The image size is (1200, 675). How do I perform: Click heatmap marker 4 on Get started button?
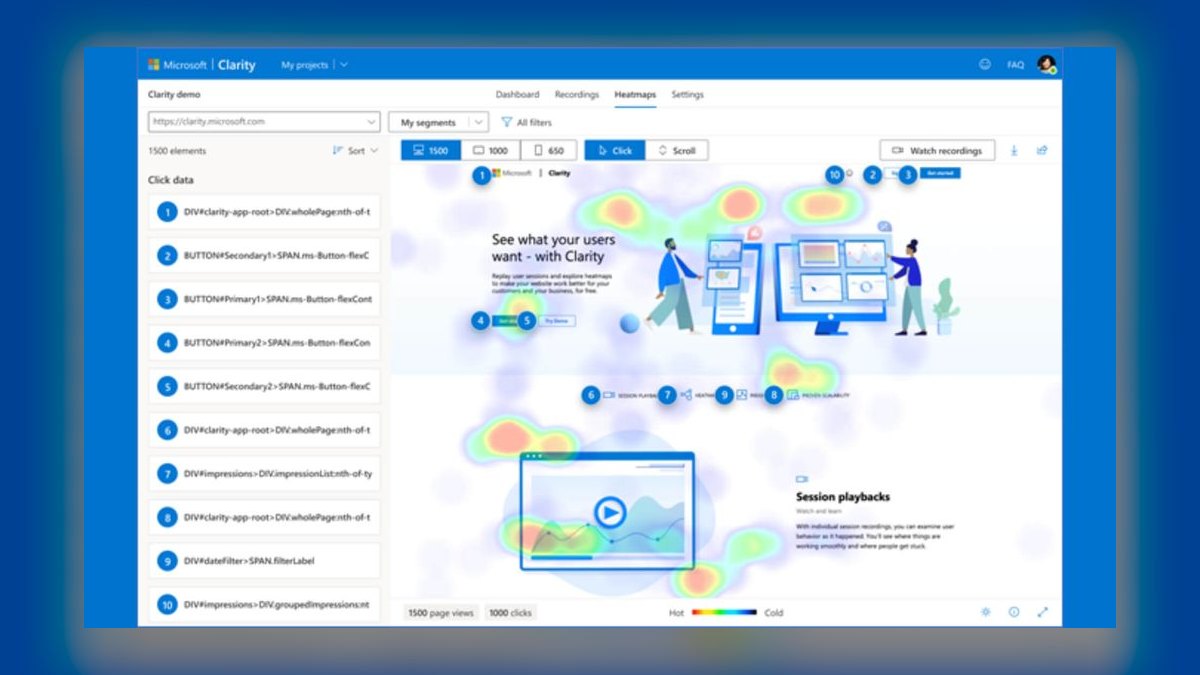tap(482, 321)
